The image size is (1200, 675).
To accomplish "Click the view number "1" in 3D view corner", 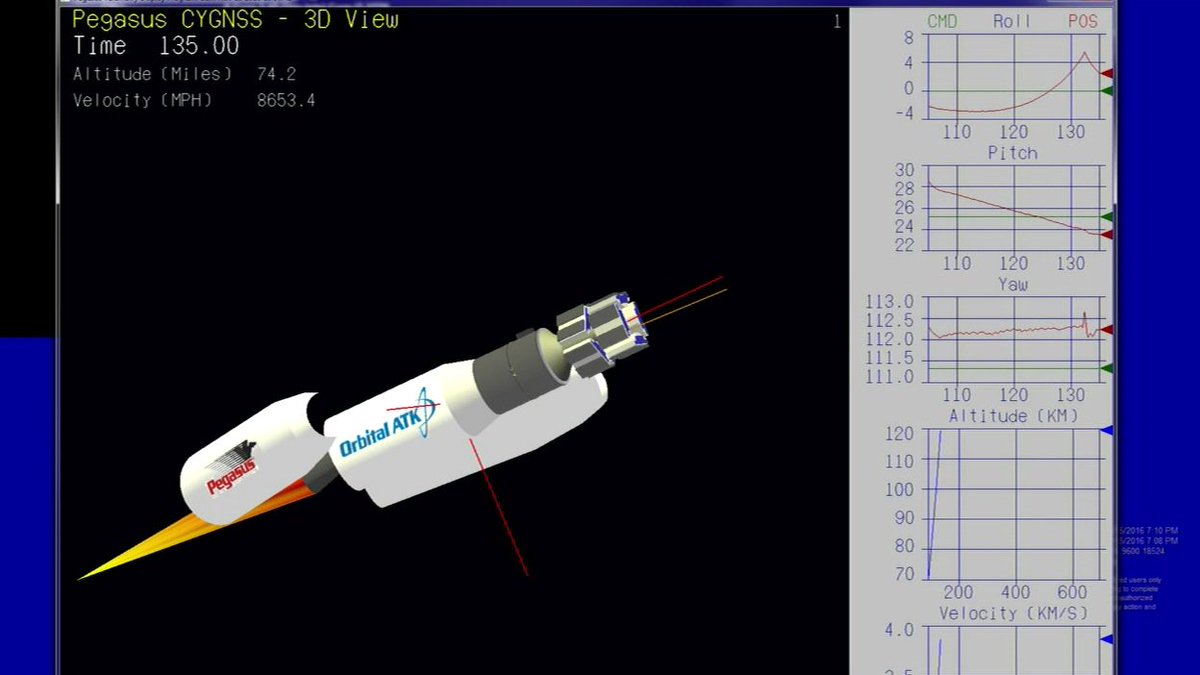I will pyautogui.click(x=837, y=22).
